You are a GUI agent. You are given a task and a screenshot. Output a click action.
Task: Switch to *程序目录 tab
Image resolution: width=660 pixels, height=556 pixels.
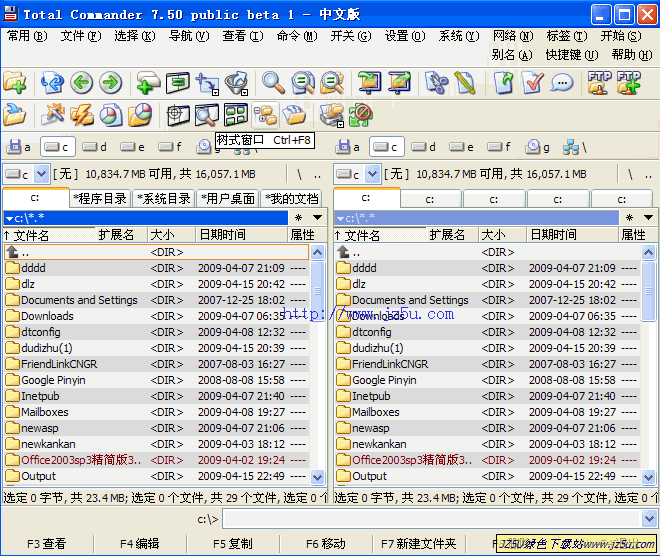click(x=100, y=198)
